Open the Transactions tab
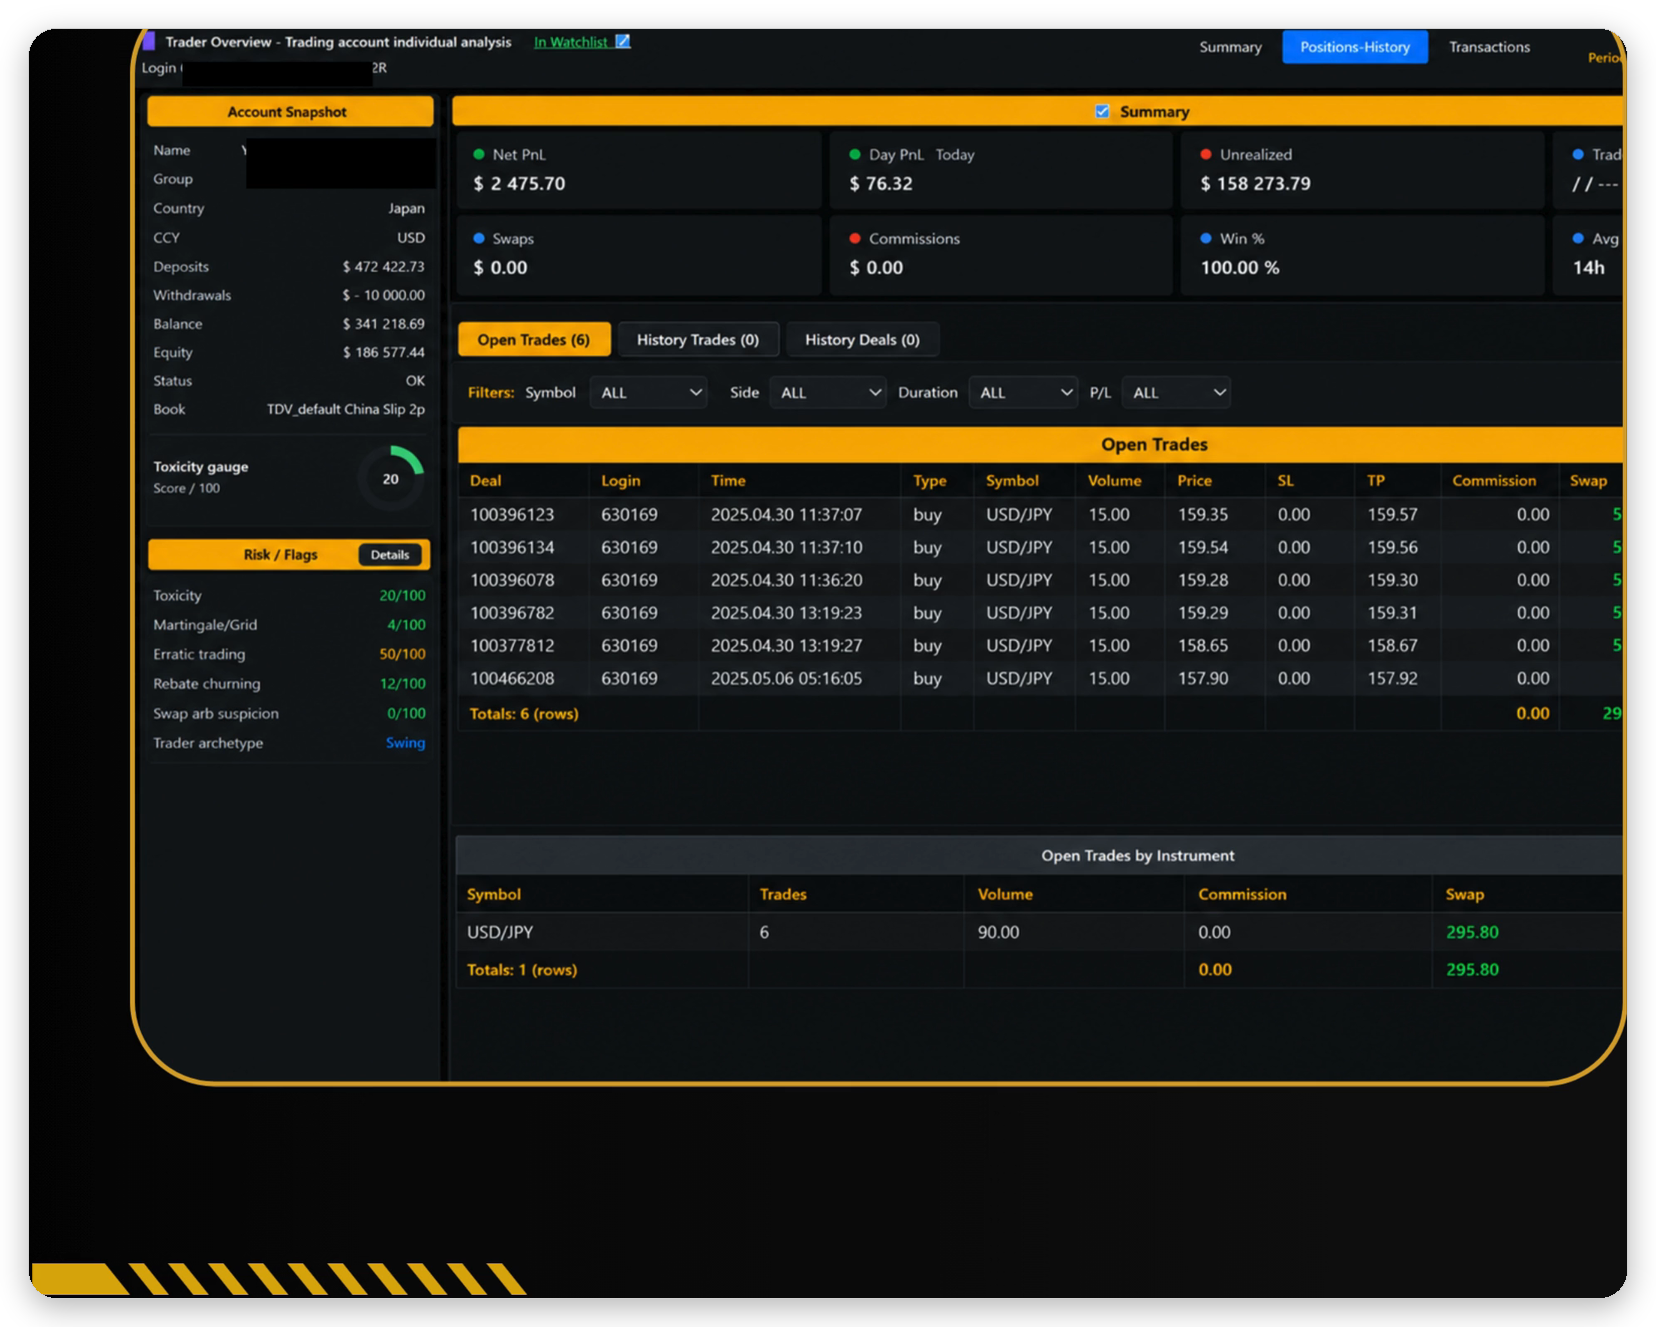The image size is (1656, 1327). tap(1489, 47)
